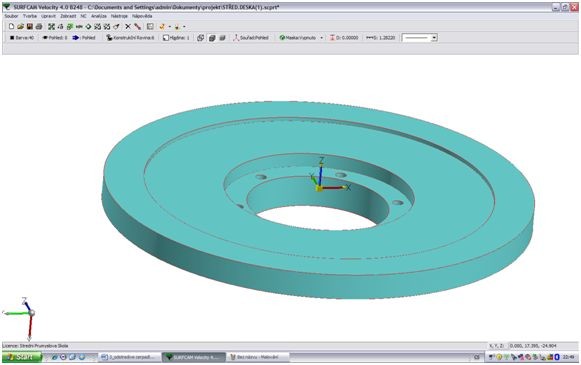
Task: Click the Barva color swatch
Action: point(12,38)
